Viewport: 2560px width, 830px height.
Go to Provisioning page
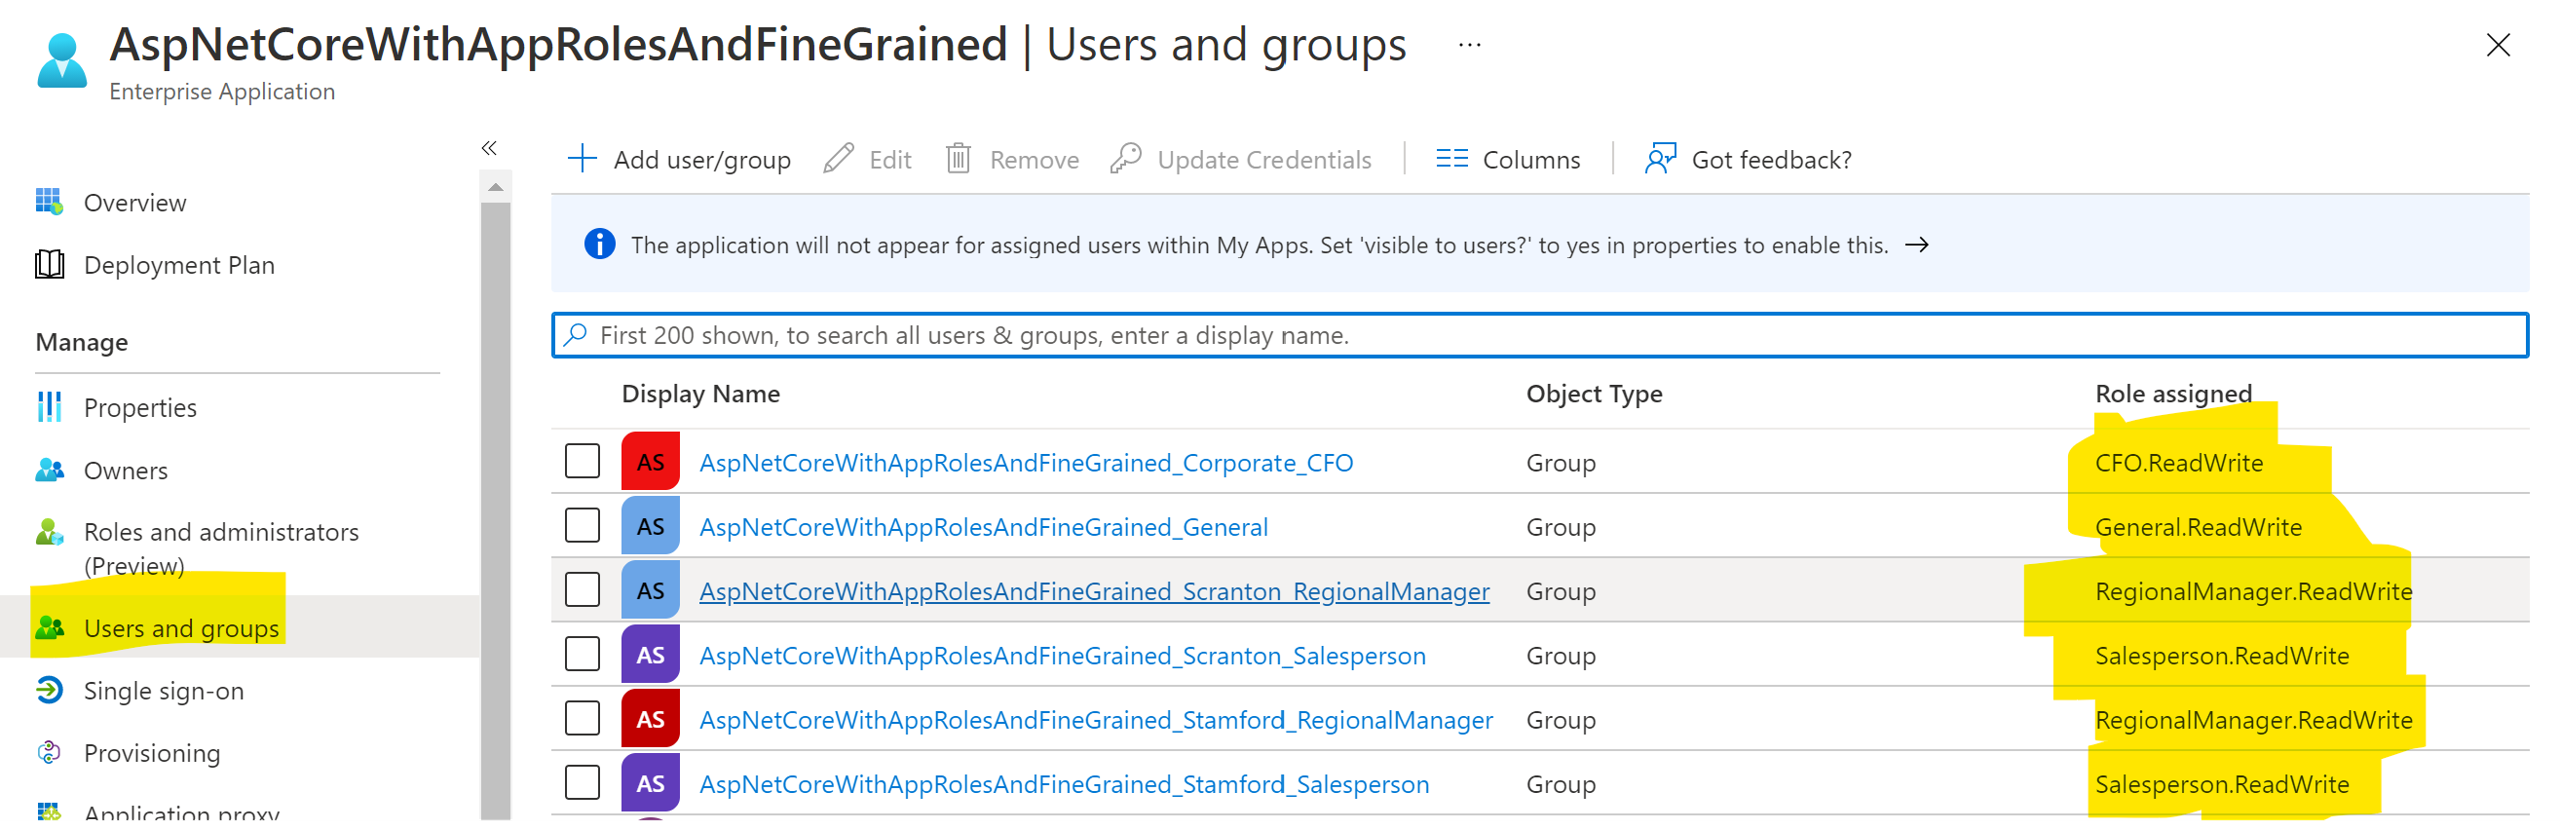click(152, 753)
